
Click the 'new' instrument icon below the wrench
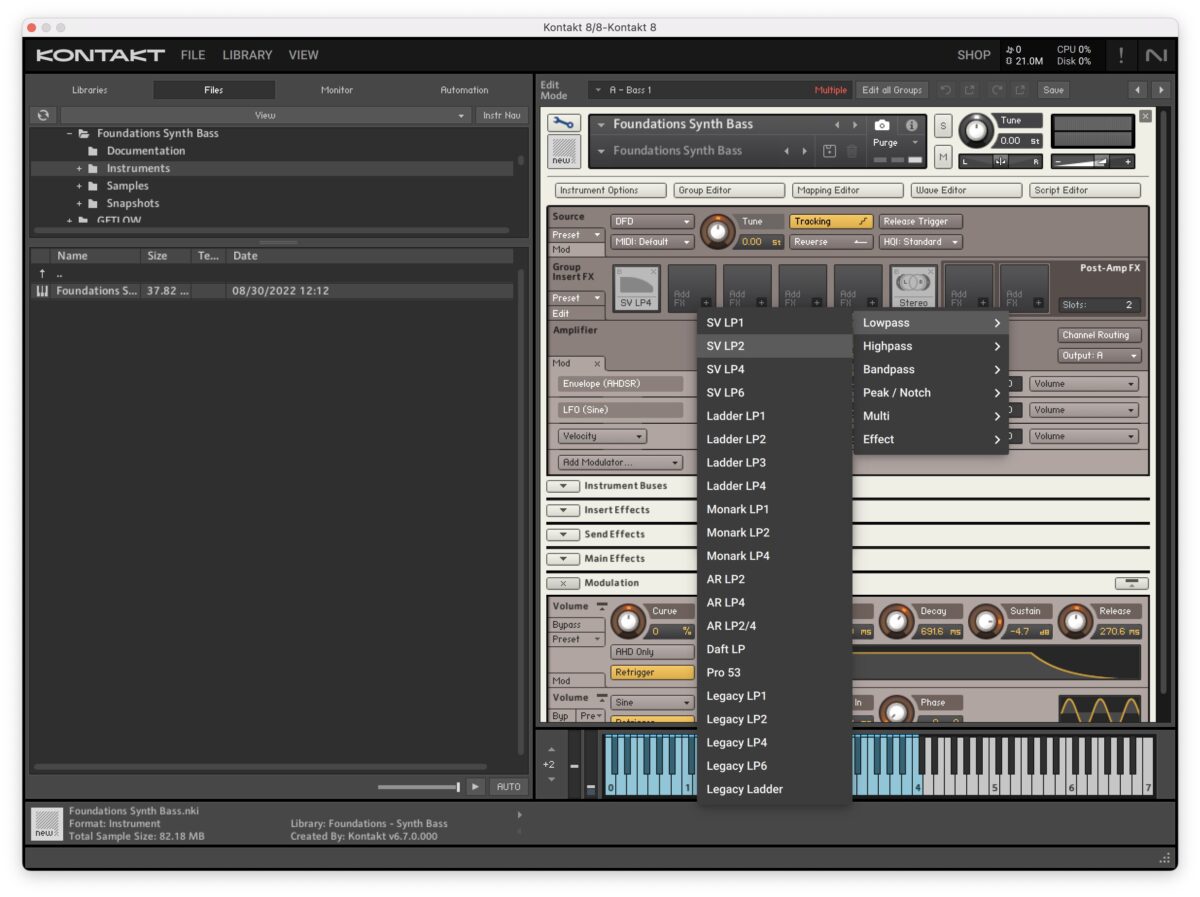565,153
